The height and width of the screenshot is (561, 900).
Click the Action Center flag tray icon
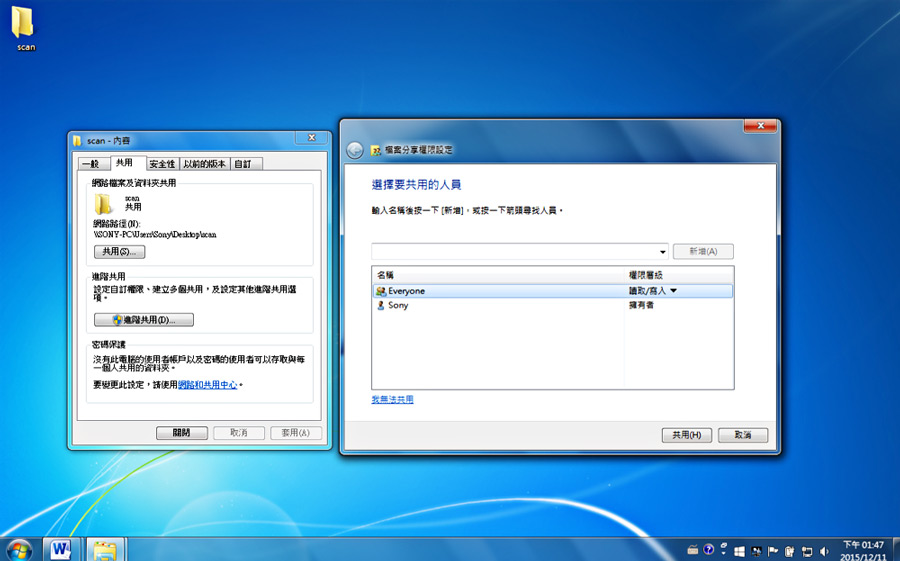click(x=773, y=552)
